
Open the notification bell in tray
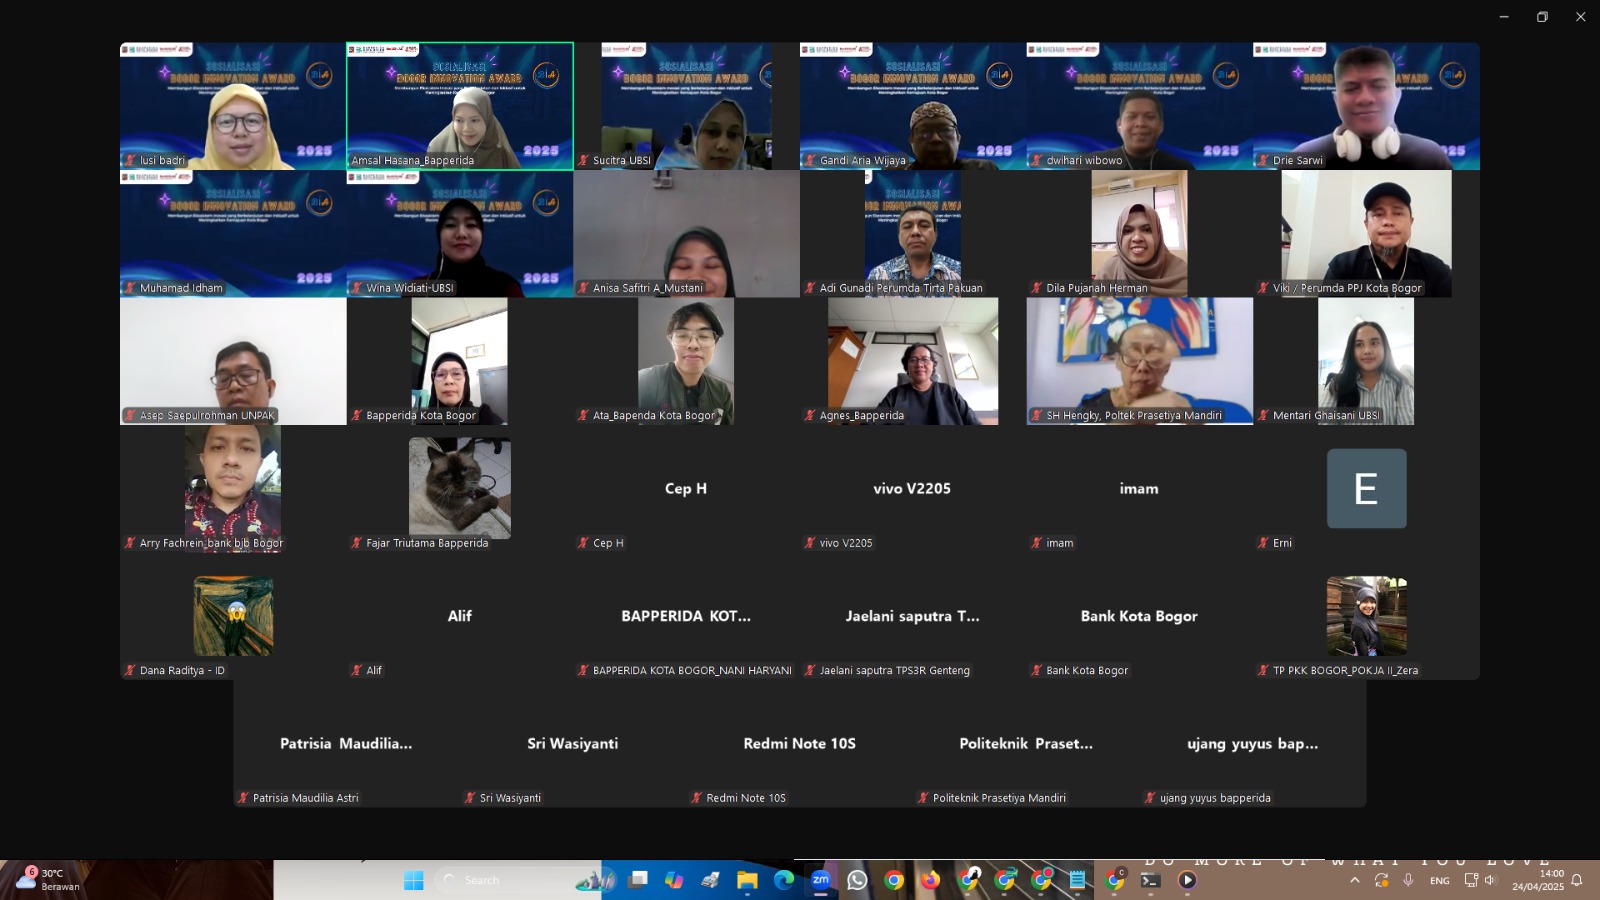pyautogui.click(x=1577, y=880)
